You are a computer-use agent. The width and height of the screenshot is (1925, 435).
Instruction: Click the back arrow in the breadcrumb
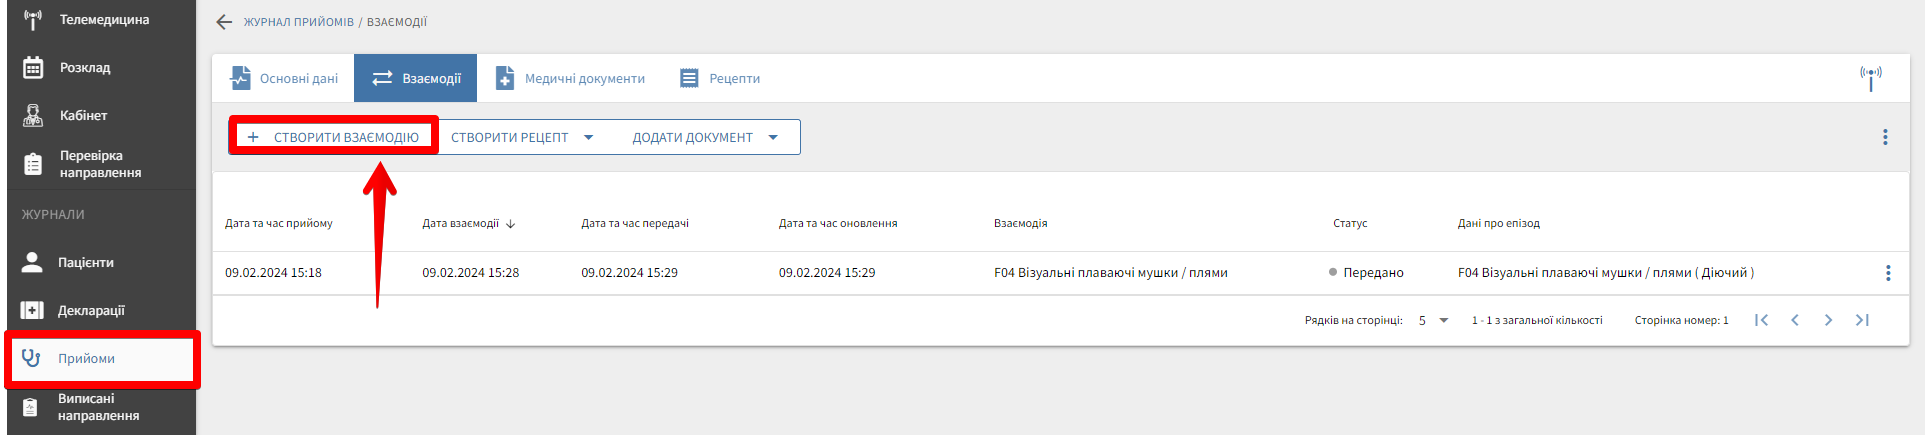click(x=224, y=22)
